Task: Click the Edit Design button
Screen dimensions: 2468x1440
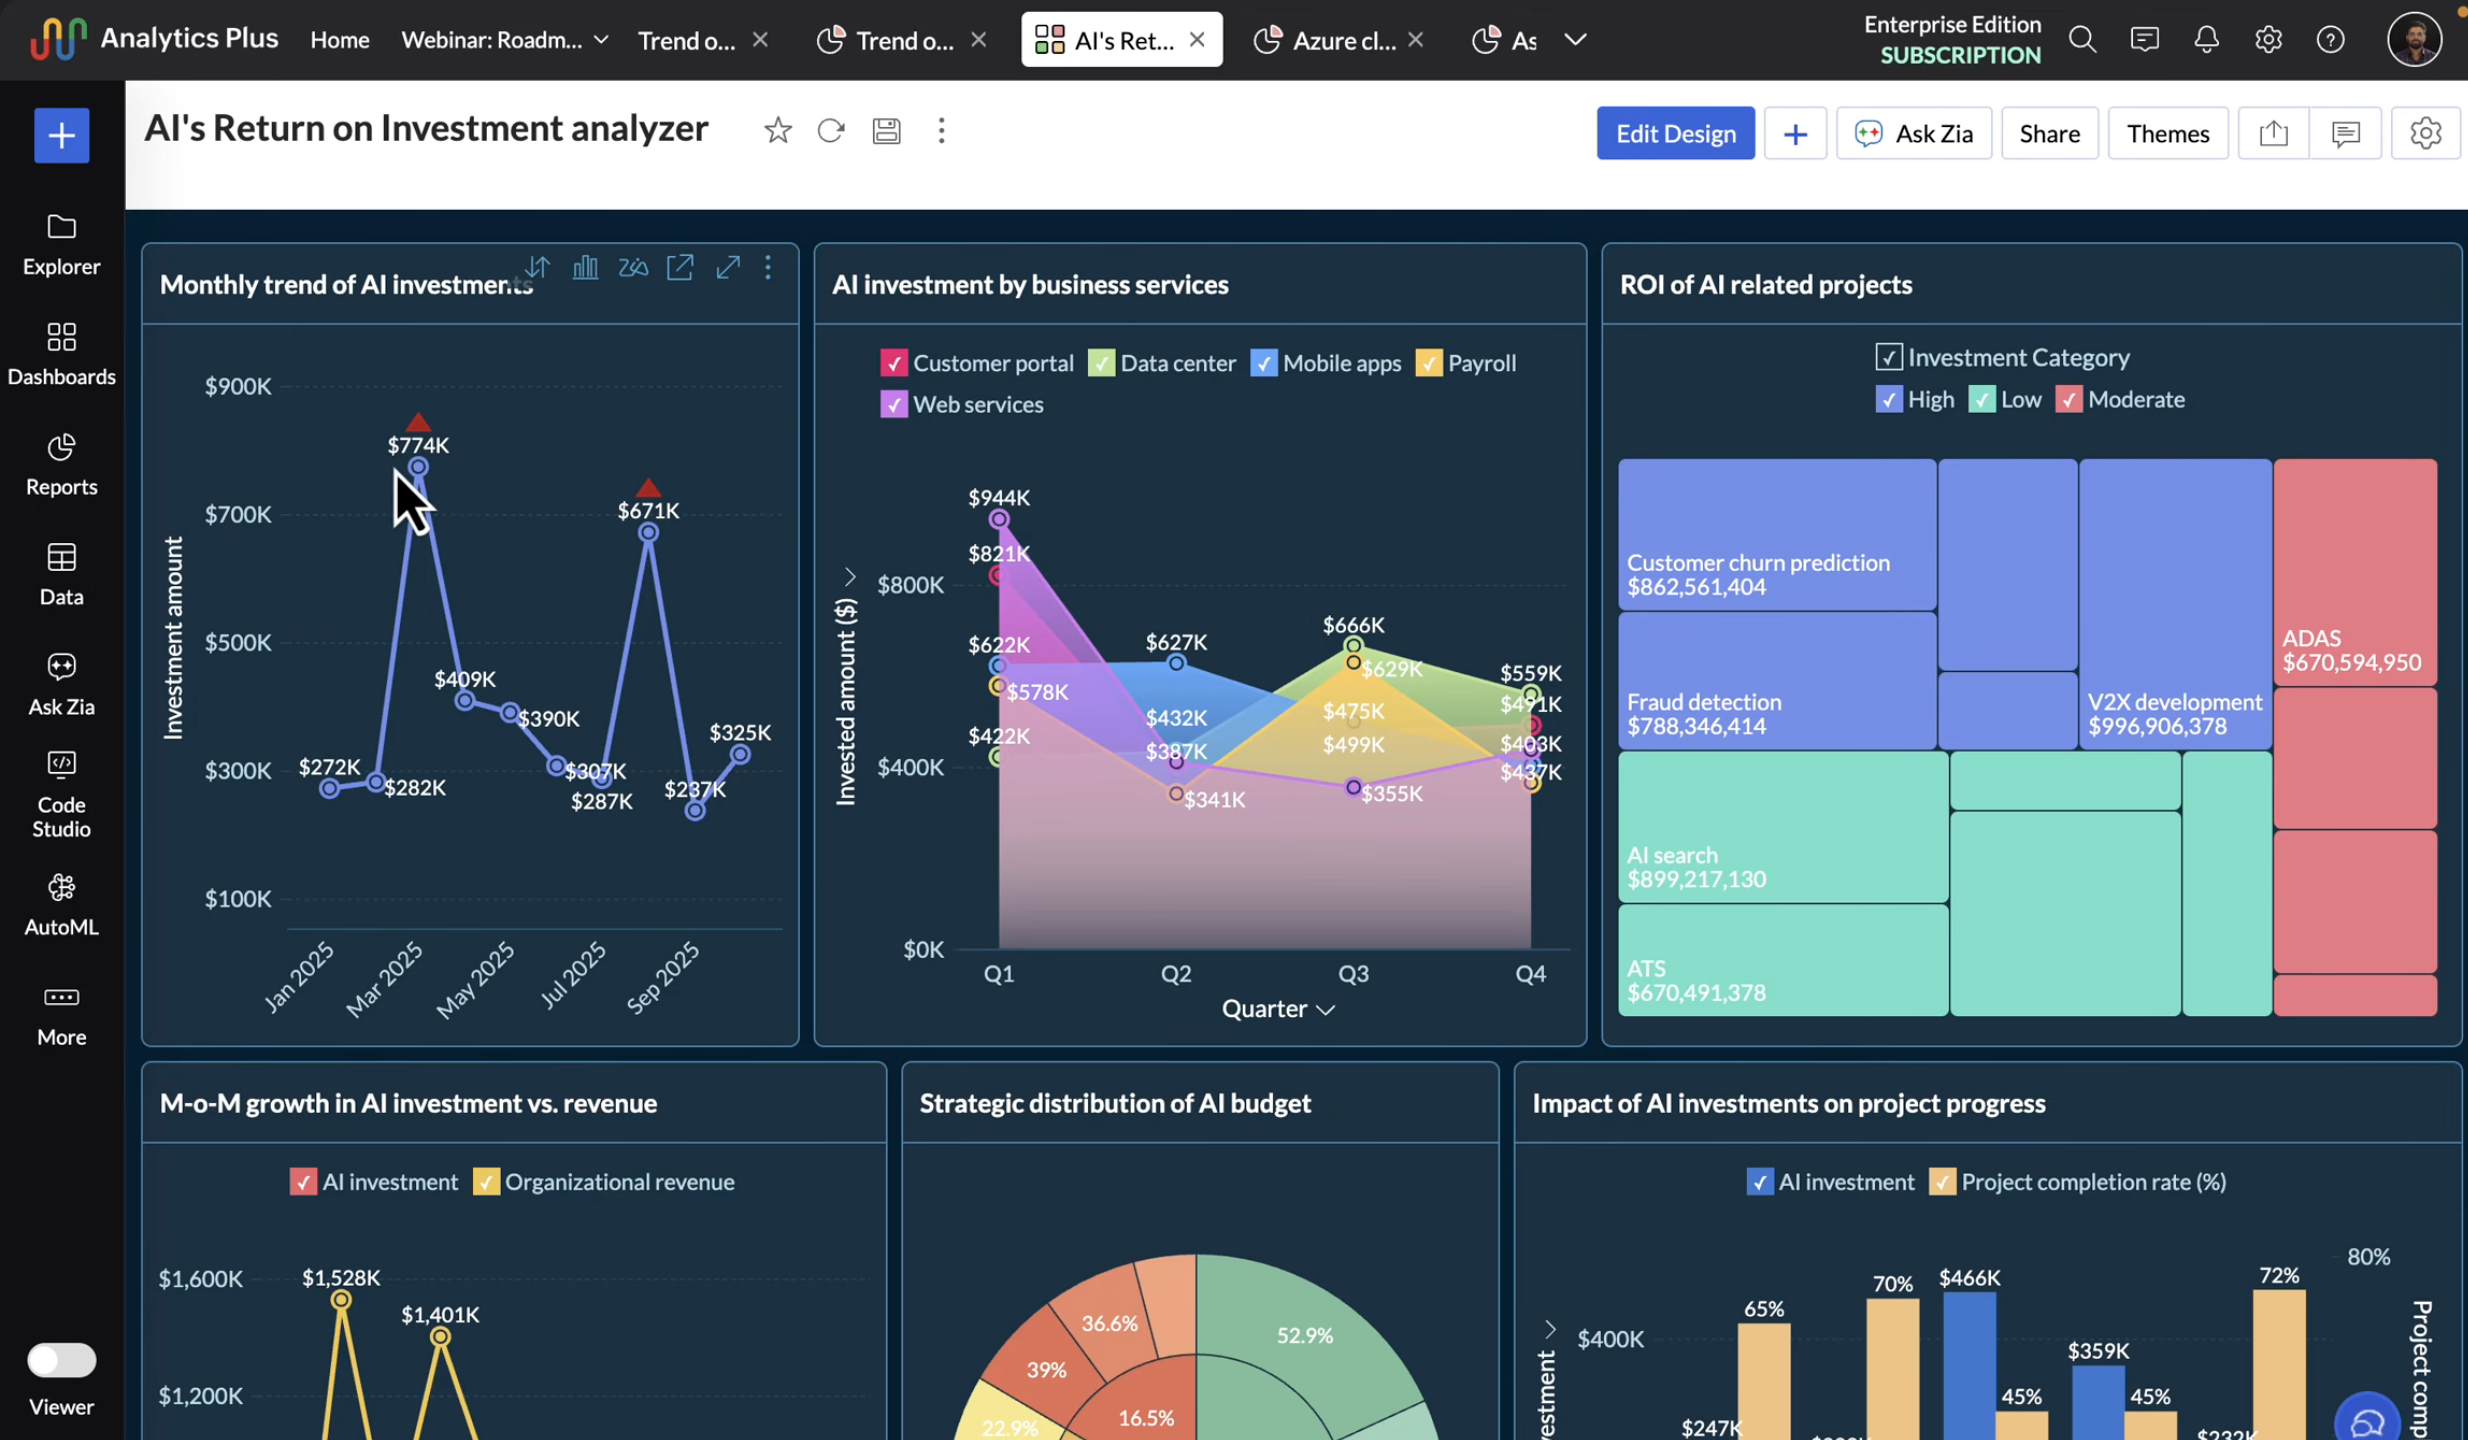Action: pyautogui.click(x=1675, y=133)
